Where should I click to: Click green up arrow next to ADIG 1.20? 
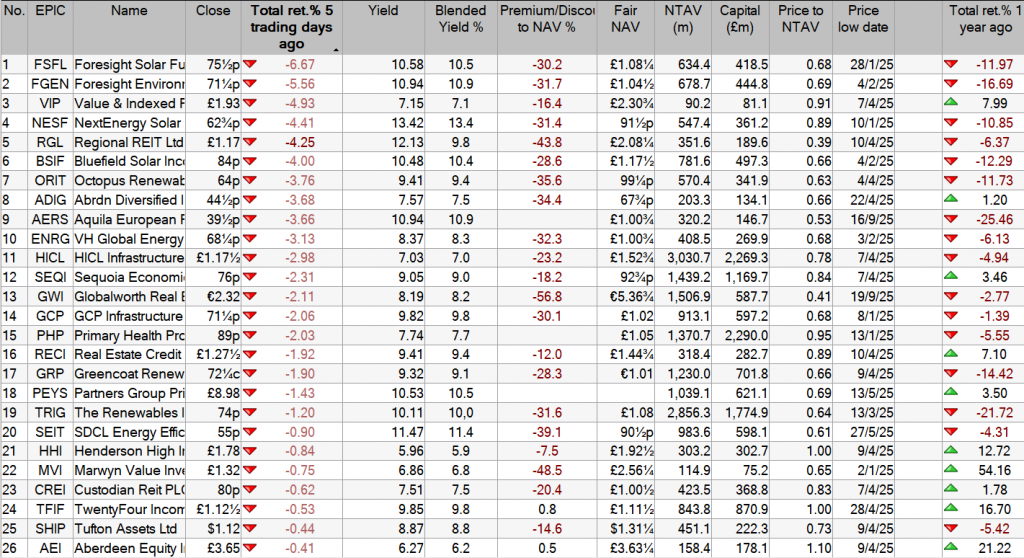[951, 199]
